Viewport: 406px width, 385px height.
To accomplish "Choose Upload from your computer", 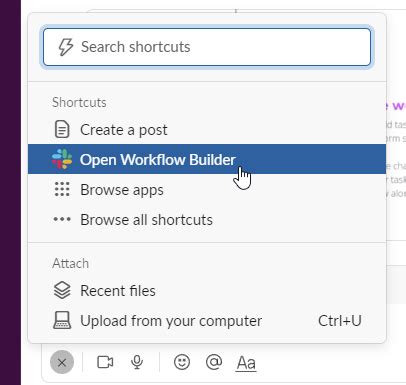I will coord(207,321).
